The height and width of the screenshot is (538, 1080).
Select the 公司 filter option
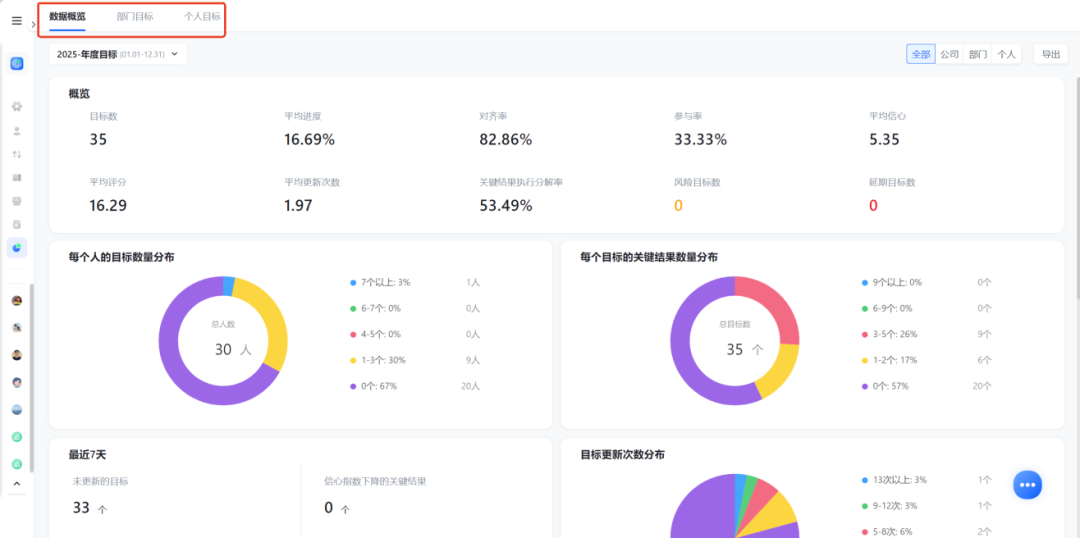click(x=950, y=54)
